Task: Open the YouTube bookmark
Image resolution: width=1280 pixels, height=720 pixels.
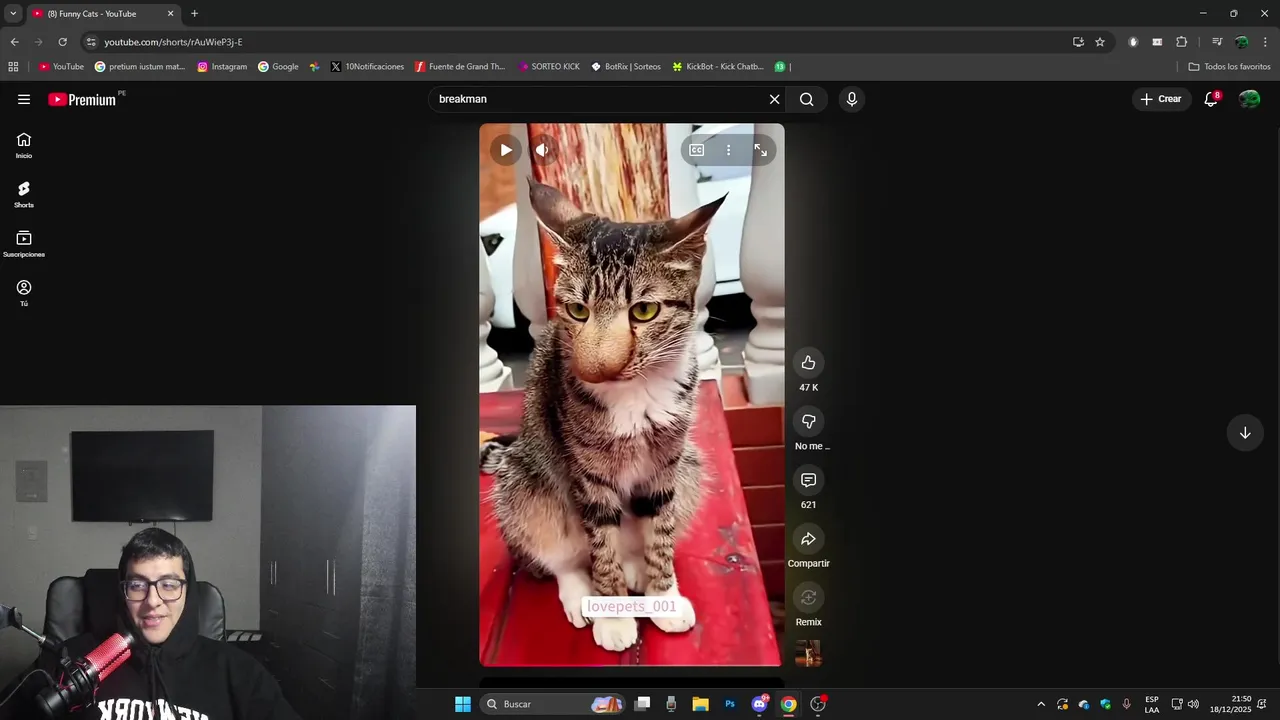Action: [61, 67]
